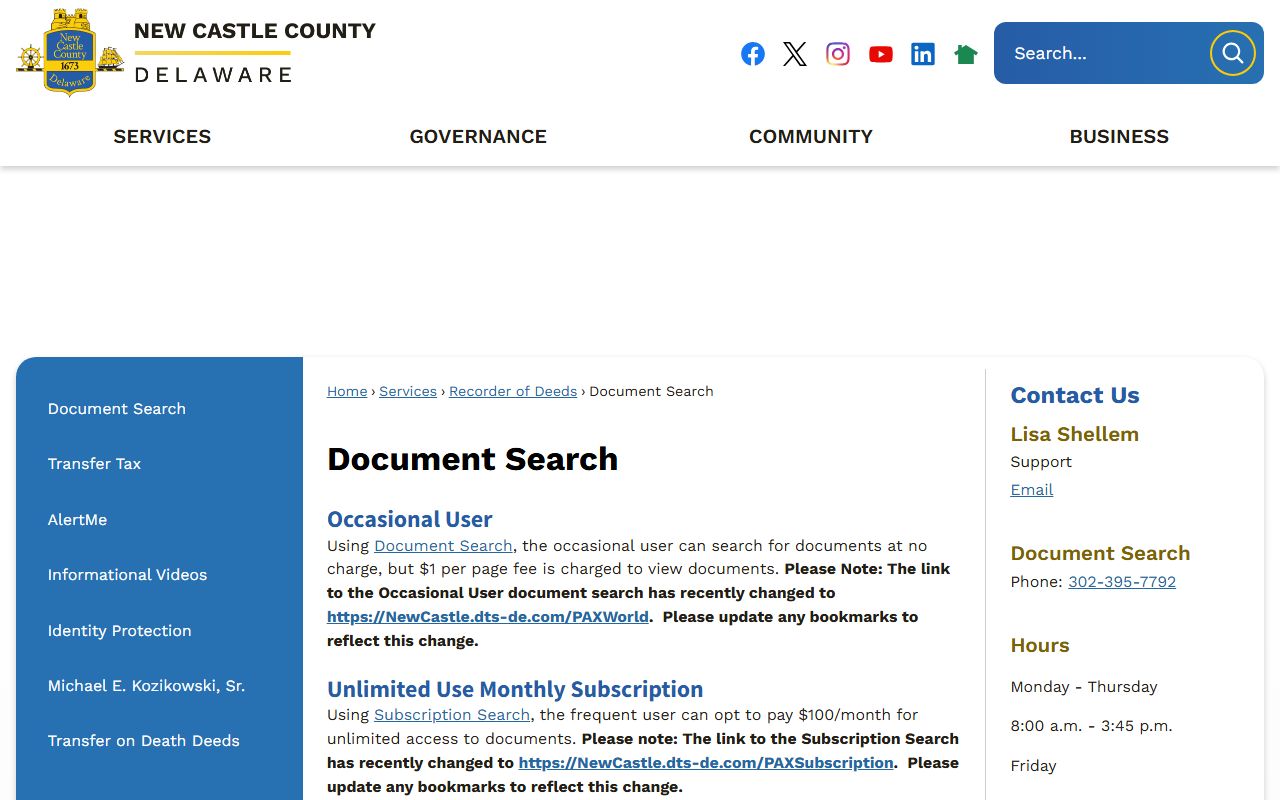1280x800 pixels.
Task: Go to Home breadcrumb link
Action: [x=347, y=391]
